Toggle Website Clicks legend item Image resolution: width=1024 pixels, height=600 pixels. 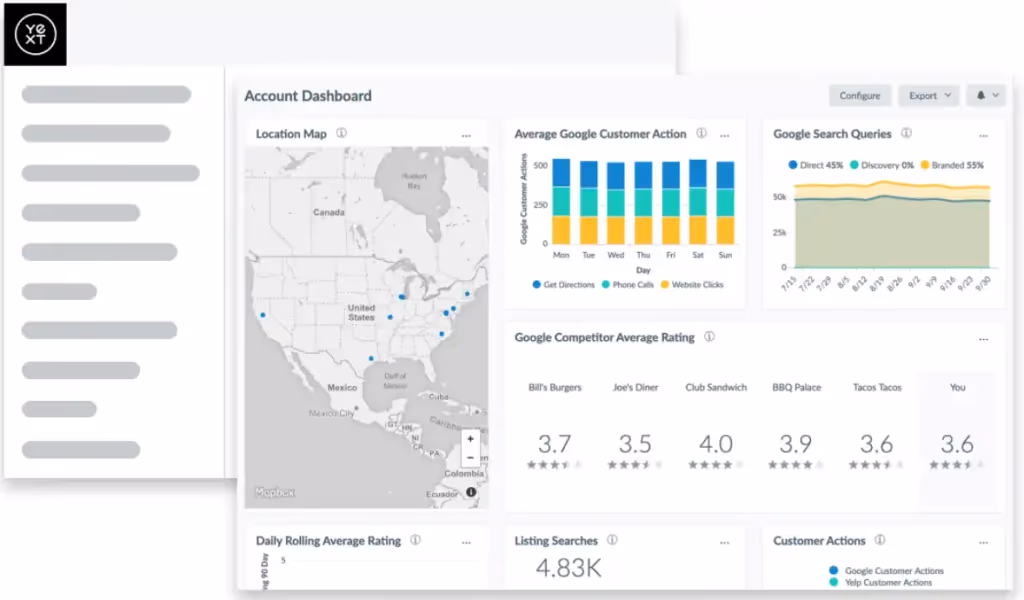pyautogui.click(x=692, y=285)
